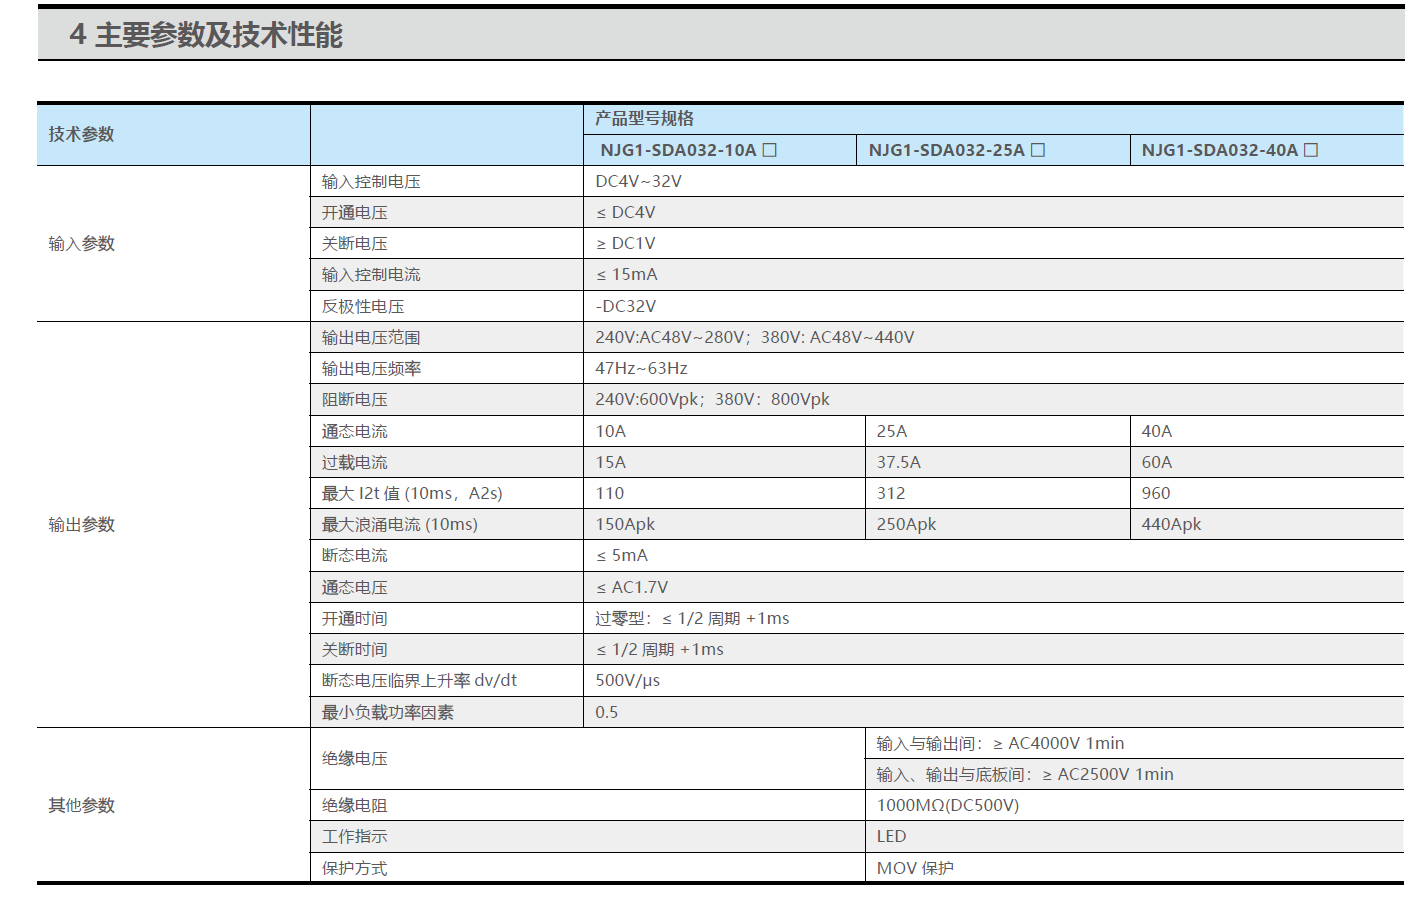Select the value '≤ DC4V'

click(x=626, y=212)
